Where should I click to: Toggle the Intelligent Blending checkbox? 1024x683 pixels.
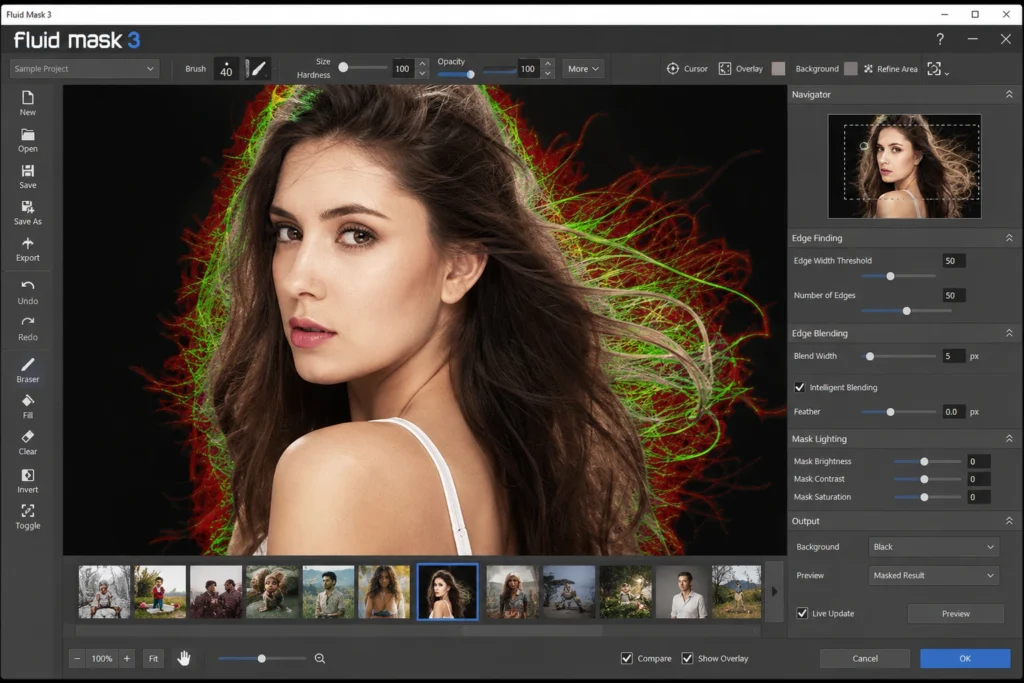click(x=799, y=387)
